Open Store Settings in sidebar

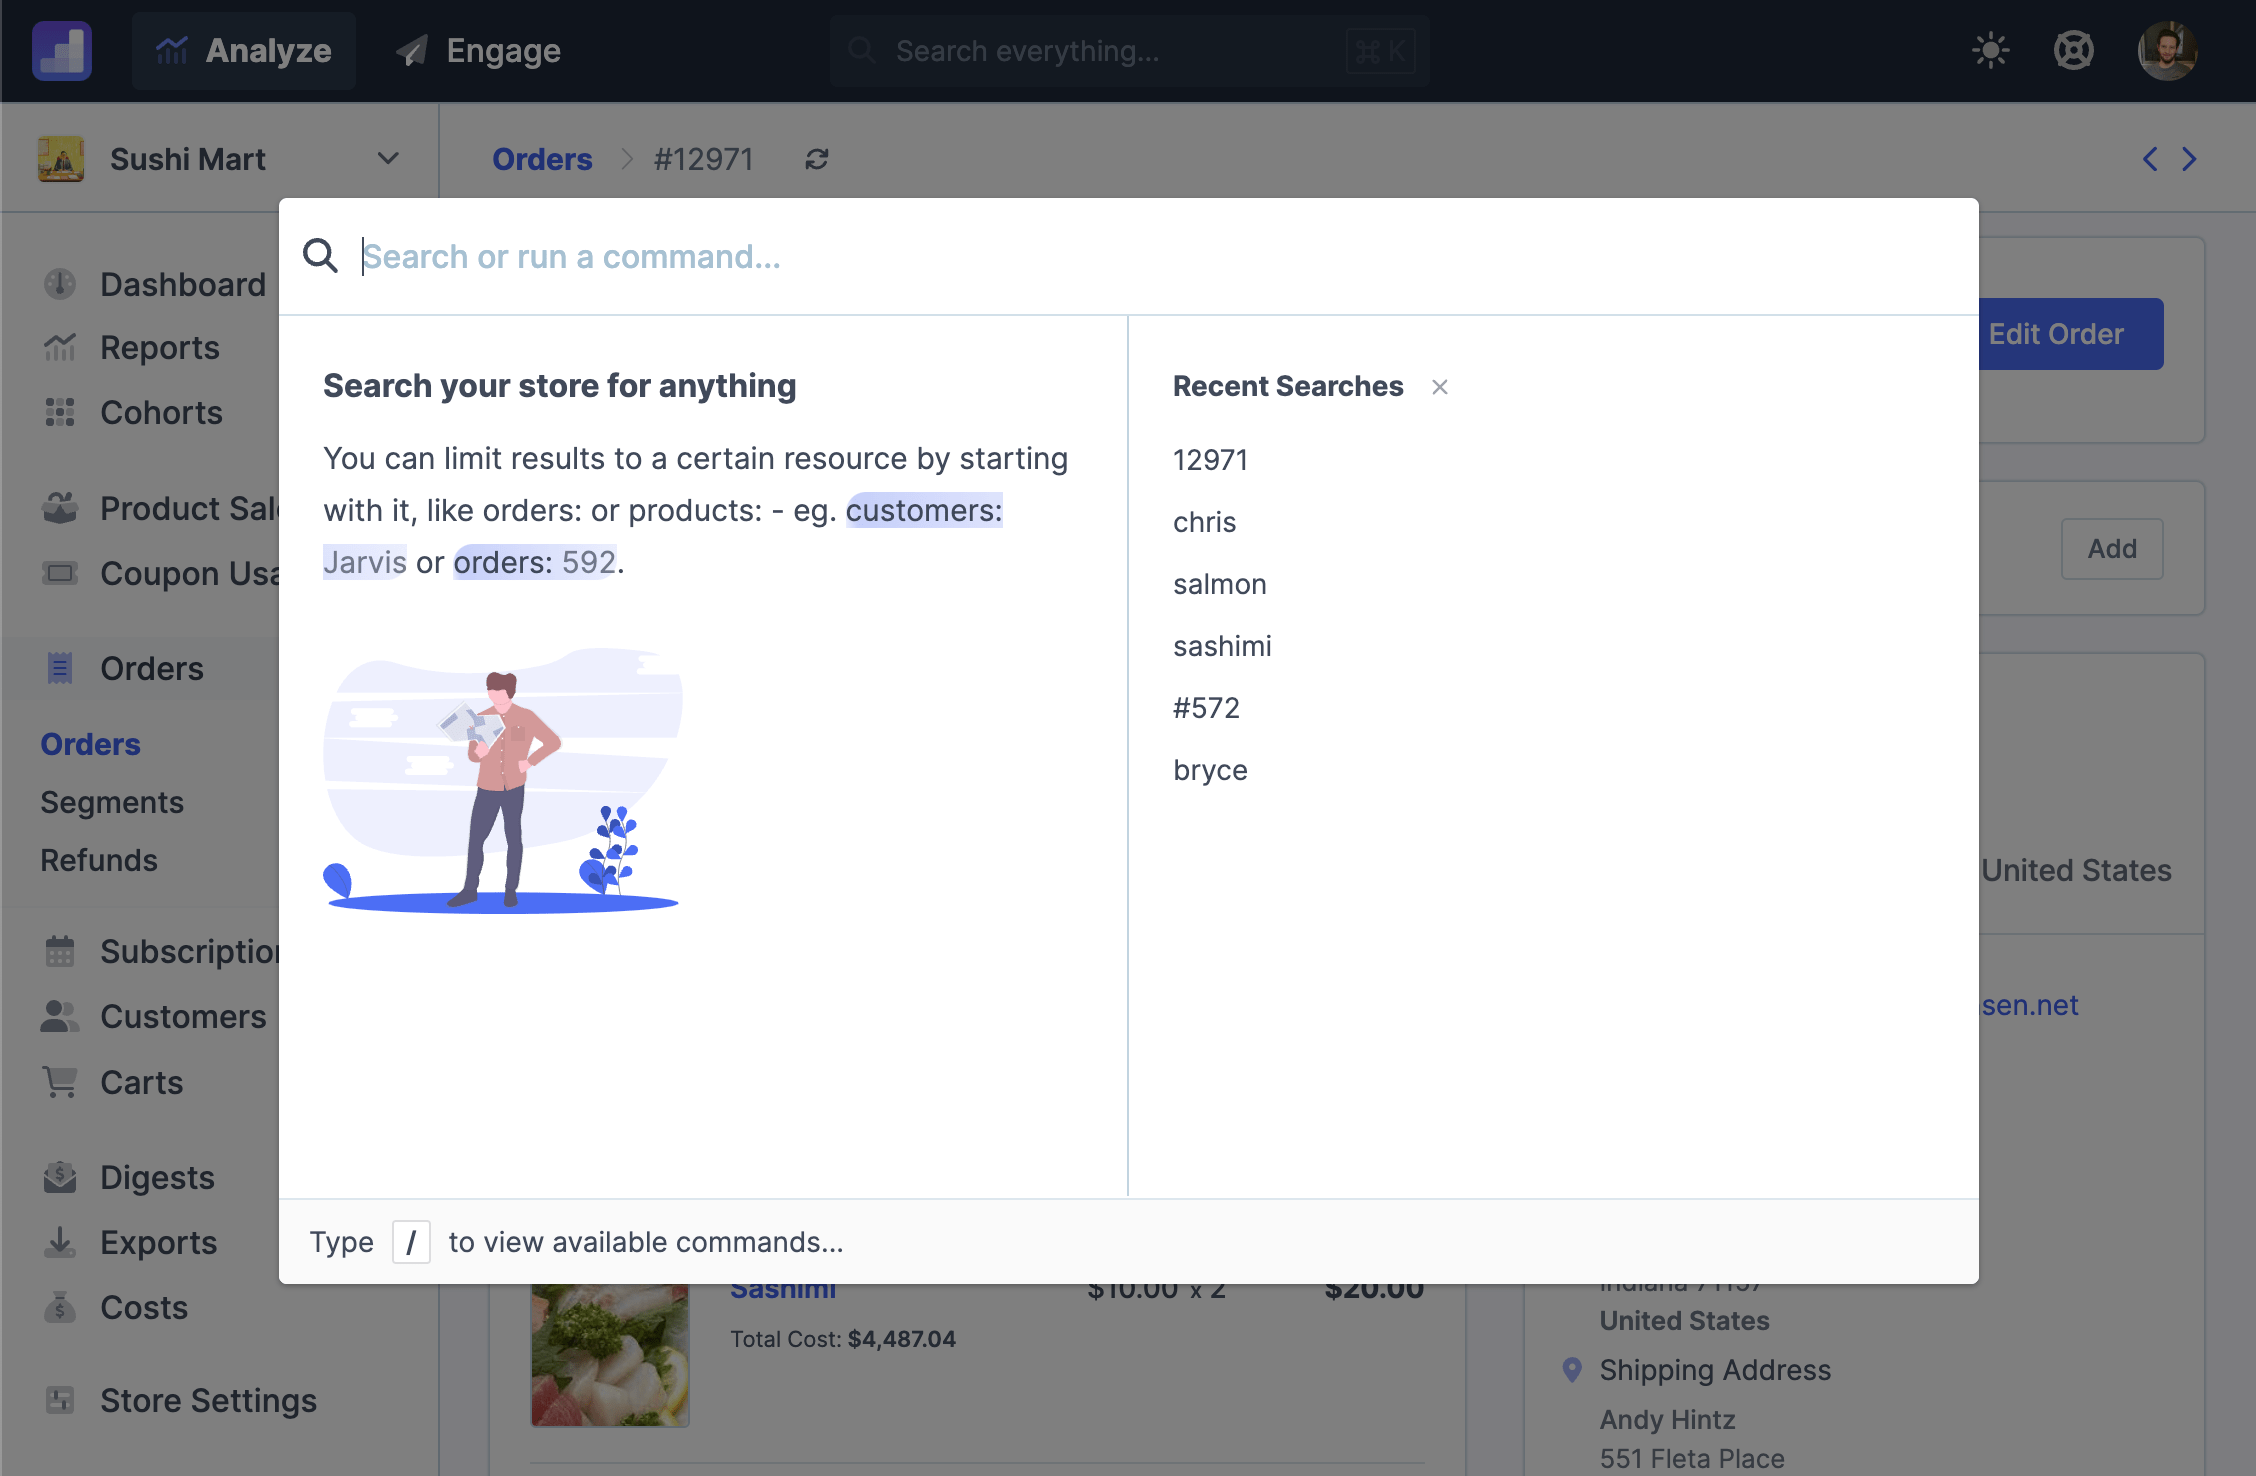208,1400
